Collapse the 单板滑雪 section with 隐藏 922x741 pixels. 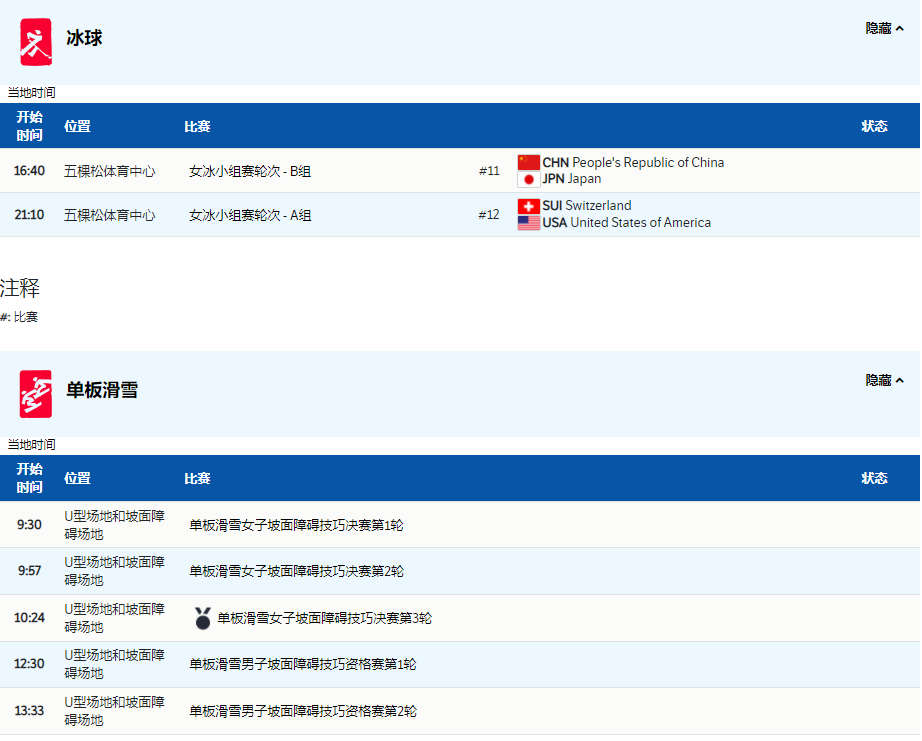click(884, 381)
